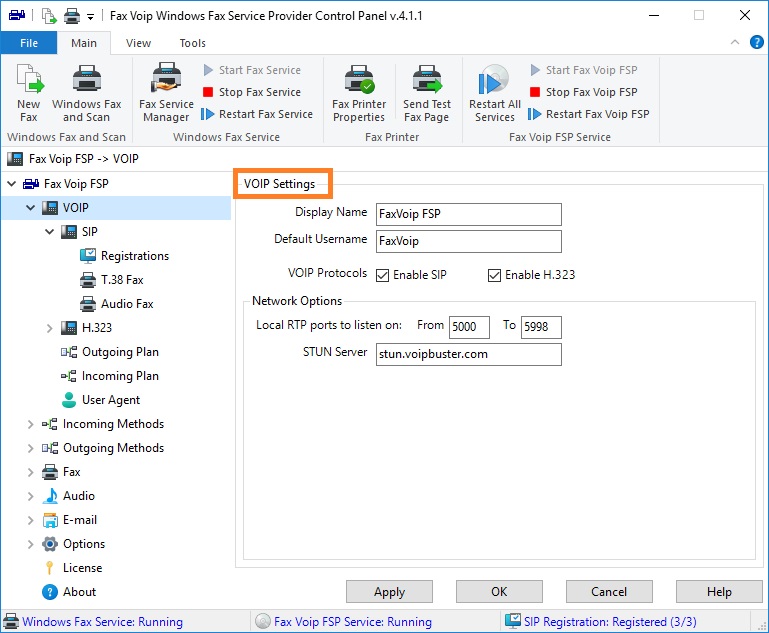Restart Fax Voip FSP service

tap(589, 114)
